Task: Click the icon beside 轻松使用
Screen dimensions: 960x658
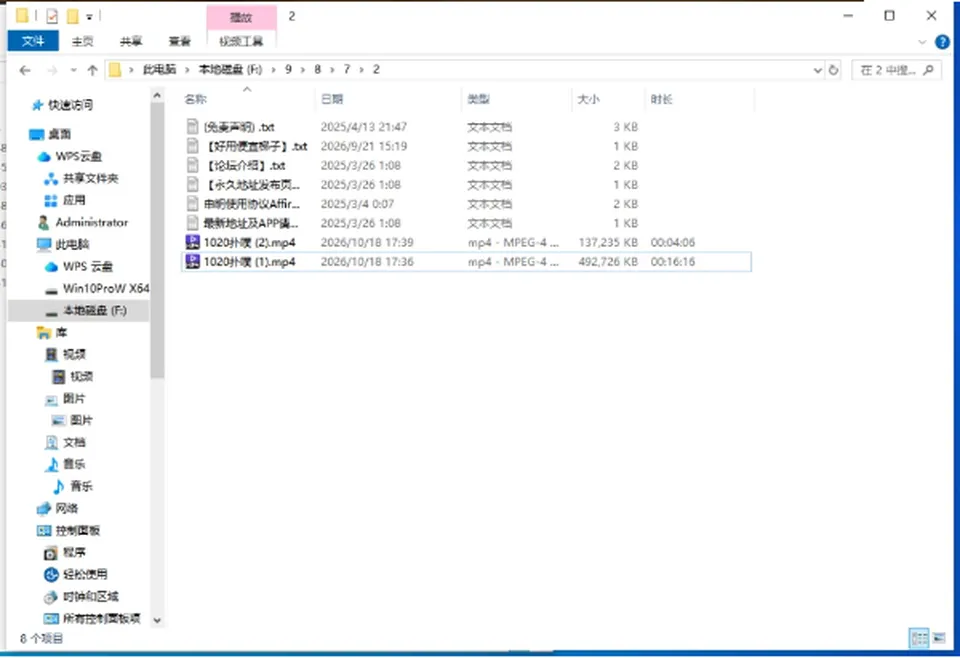Action: click(51, 575)
